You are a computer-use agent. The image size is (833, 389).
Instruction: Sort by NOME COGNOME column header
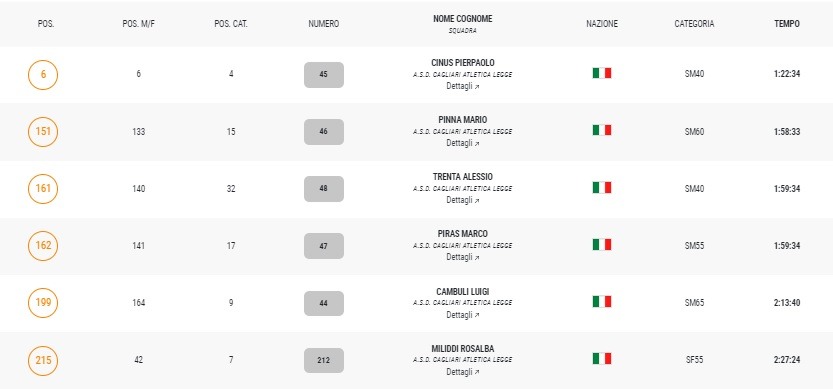462,19
